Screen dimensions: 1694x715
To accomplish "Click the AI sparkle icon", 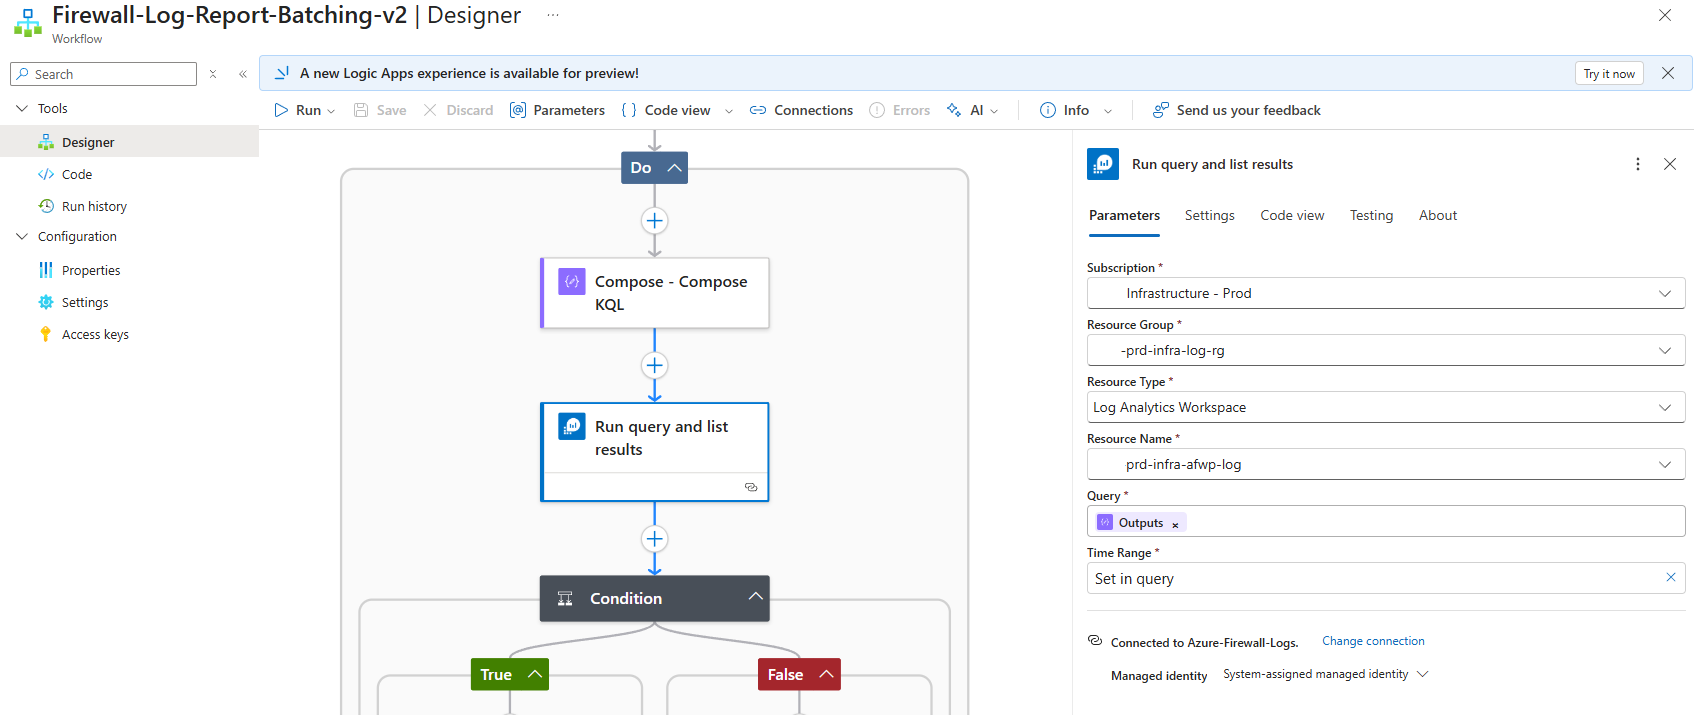I will pos(954,110).
